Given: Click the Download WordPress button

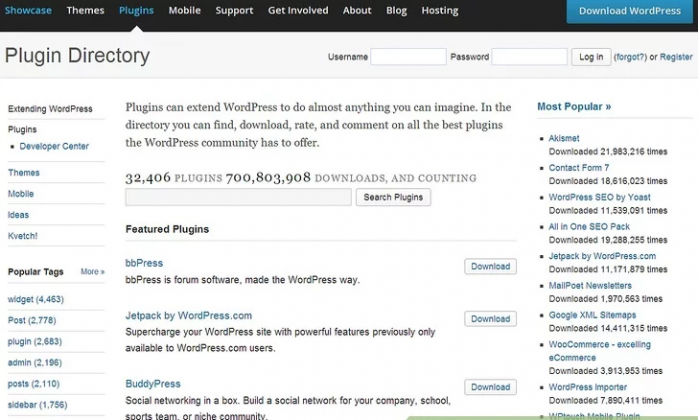Looking at the screenshot, I should point(630,12).
